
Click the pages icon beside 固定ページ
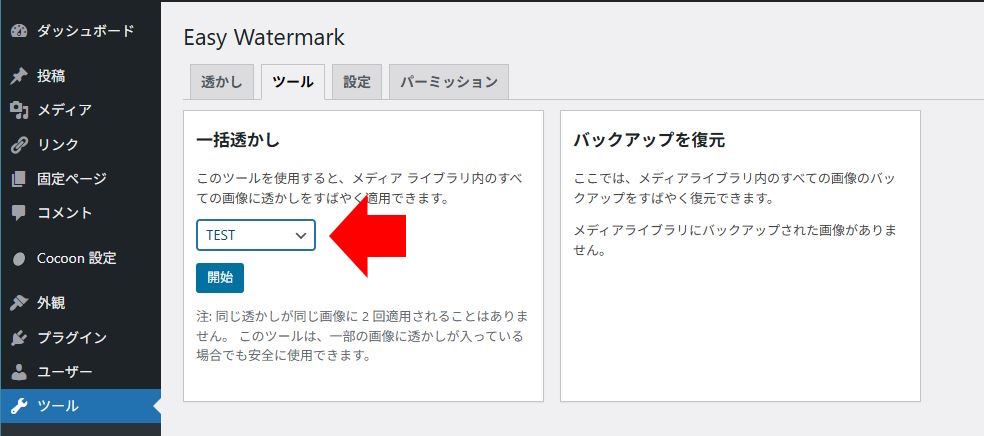click(x=18, y=179)
